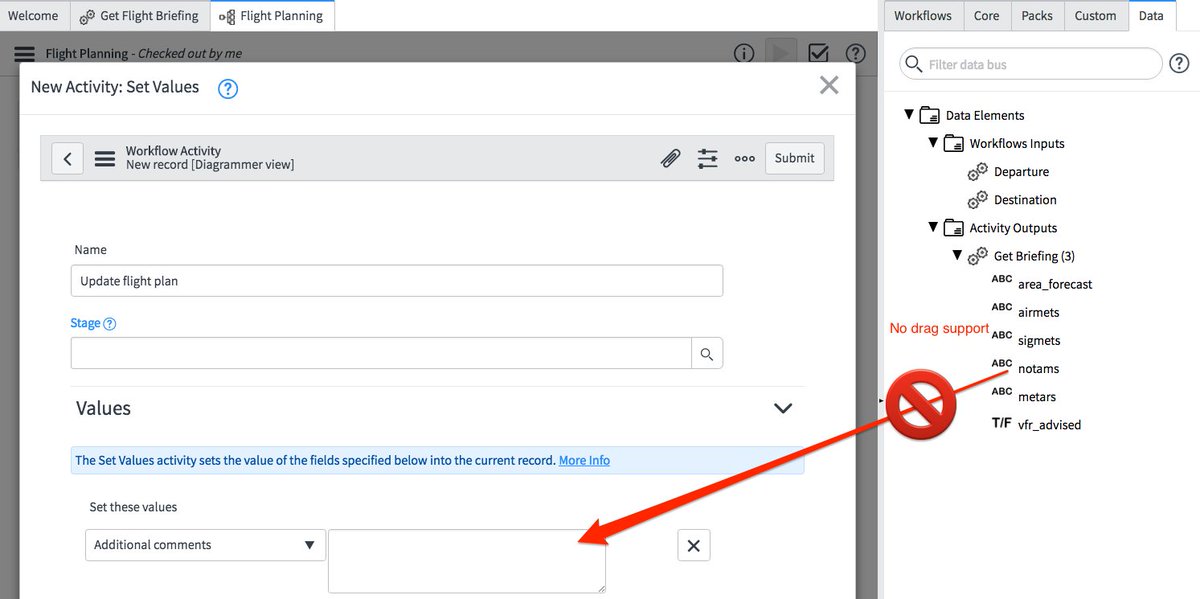Collapse the Data Elements tree node
The image size is (1200, 599).
coord(909,115)
